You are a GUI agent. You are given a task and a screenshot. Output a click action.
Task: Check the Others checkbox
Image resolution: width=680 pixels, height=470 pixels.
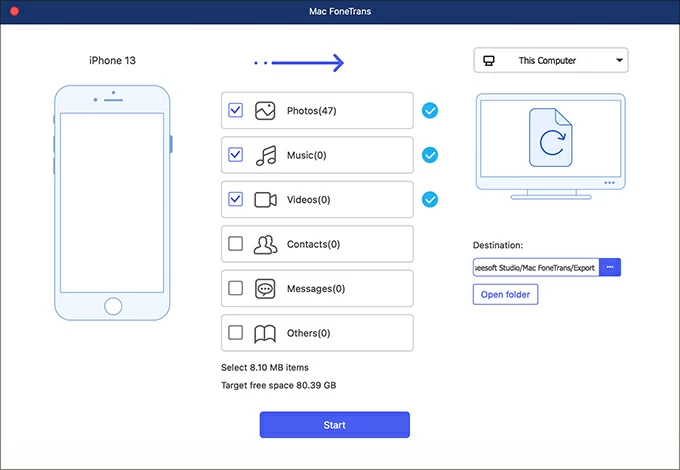tap(235, 333)
